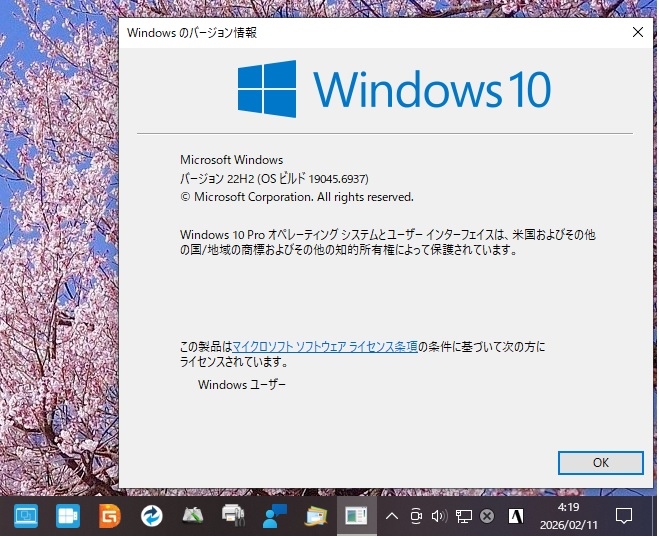Open the printer tools app on taskbar
This screenshot has height=539, width=659.
point(234,517)
